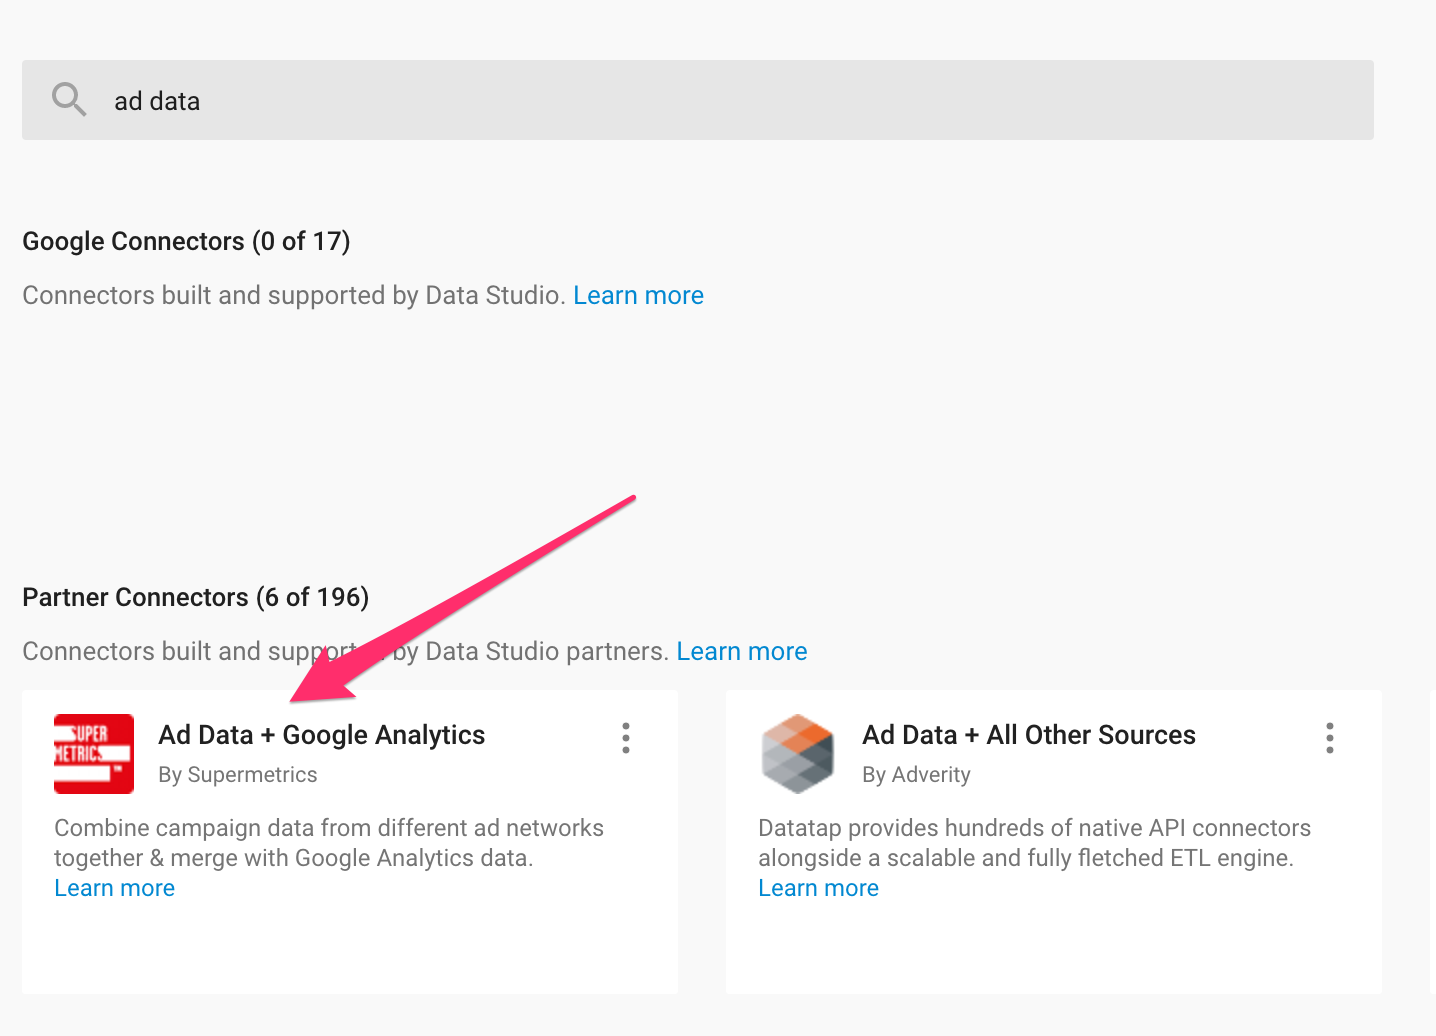Click the 'ad data' search field
1436x1036 pixels.
(x=698, y=100)
